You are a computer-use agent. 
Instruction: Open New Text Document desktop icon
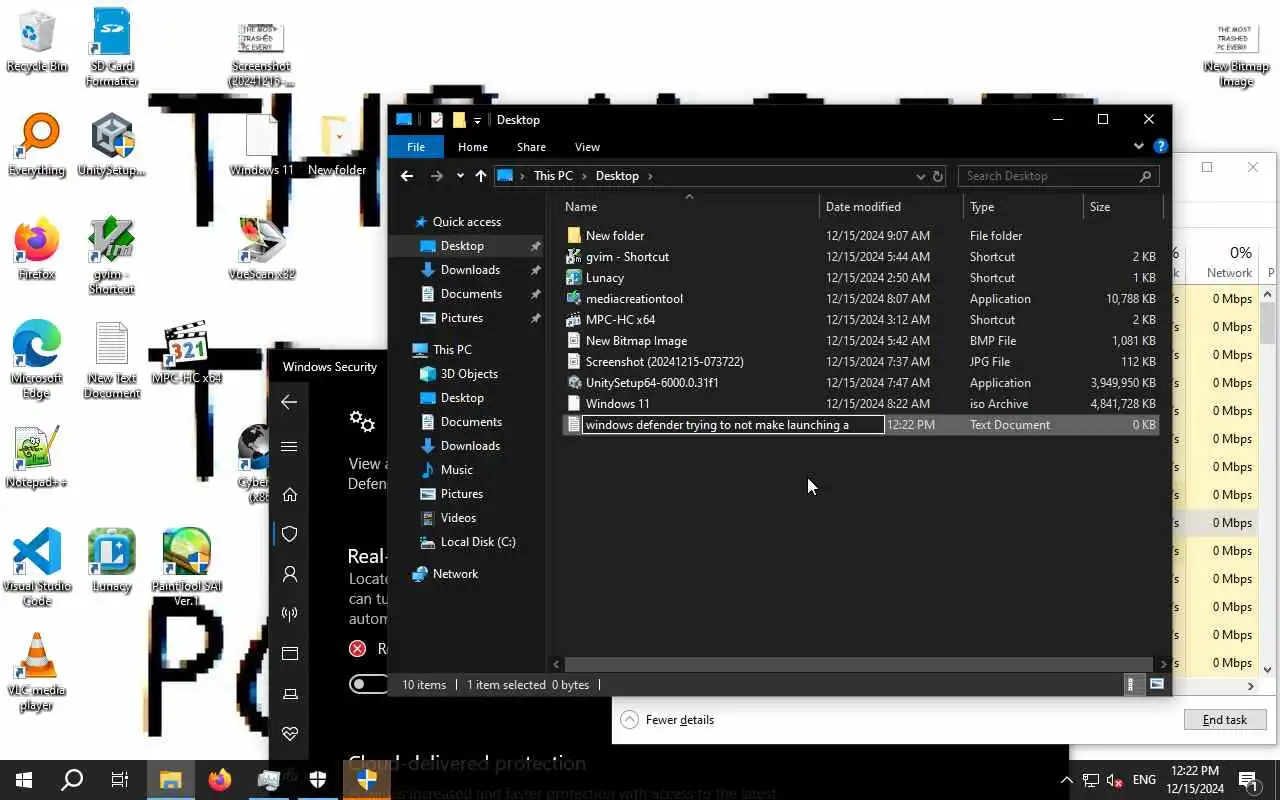[111, 359]
